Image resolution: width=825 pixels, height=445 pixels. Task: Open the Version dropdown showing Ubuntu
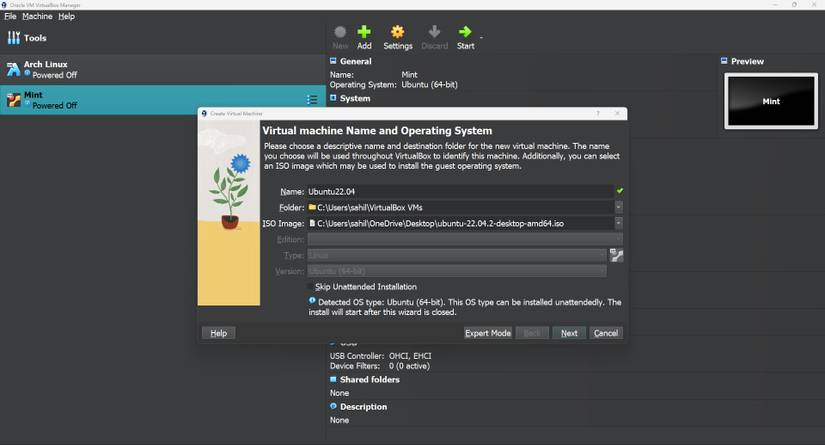click(x=457, y=271)
